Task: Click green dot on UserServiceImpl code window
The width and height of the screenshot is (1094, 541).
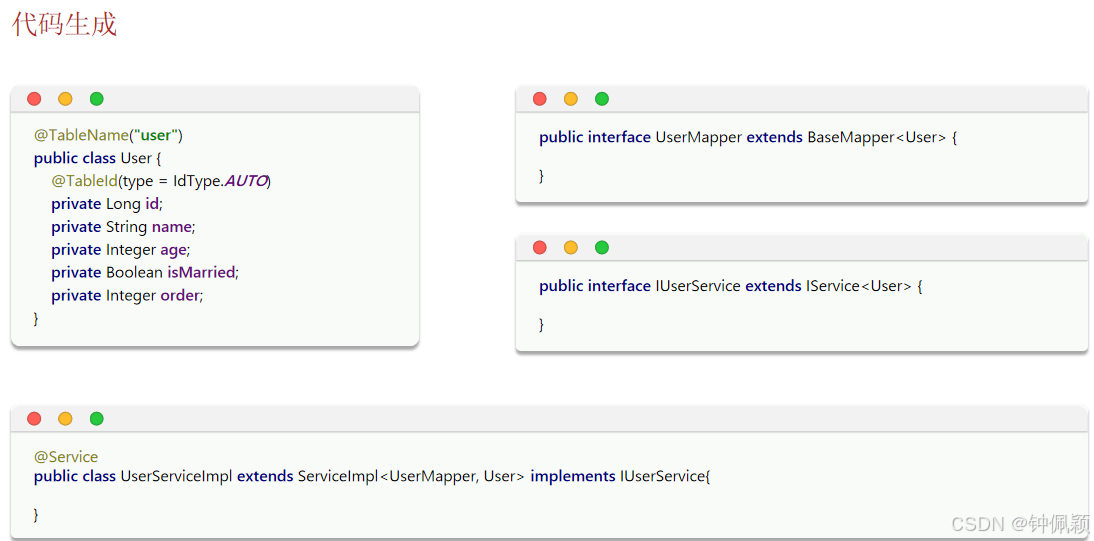Action: click(x=97, y=419)
